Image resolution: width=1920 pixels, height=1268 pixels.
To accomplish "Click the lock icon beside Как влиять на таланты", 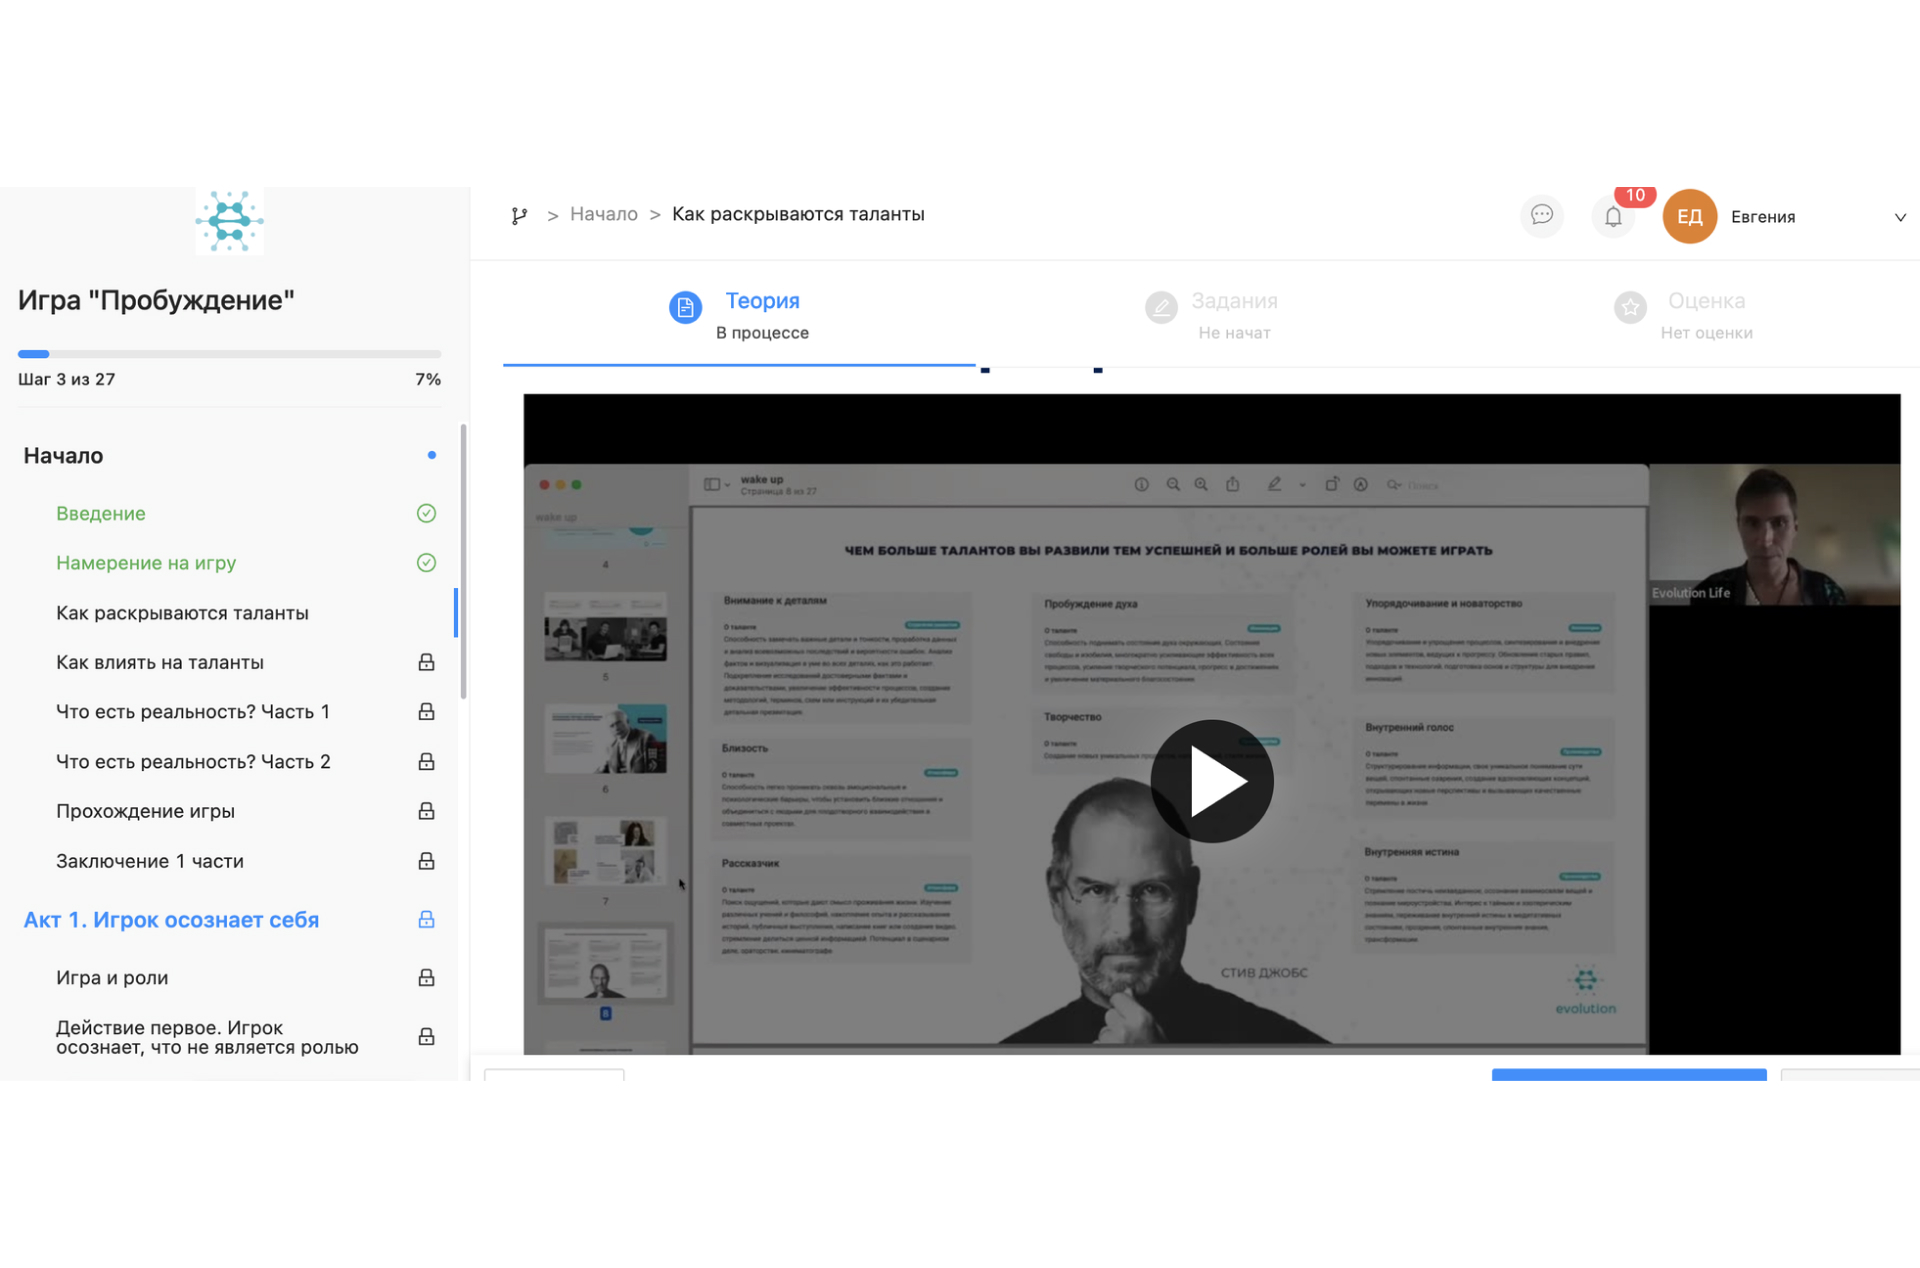I will point(426,662).
